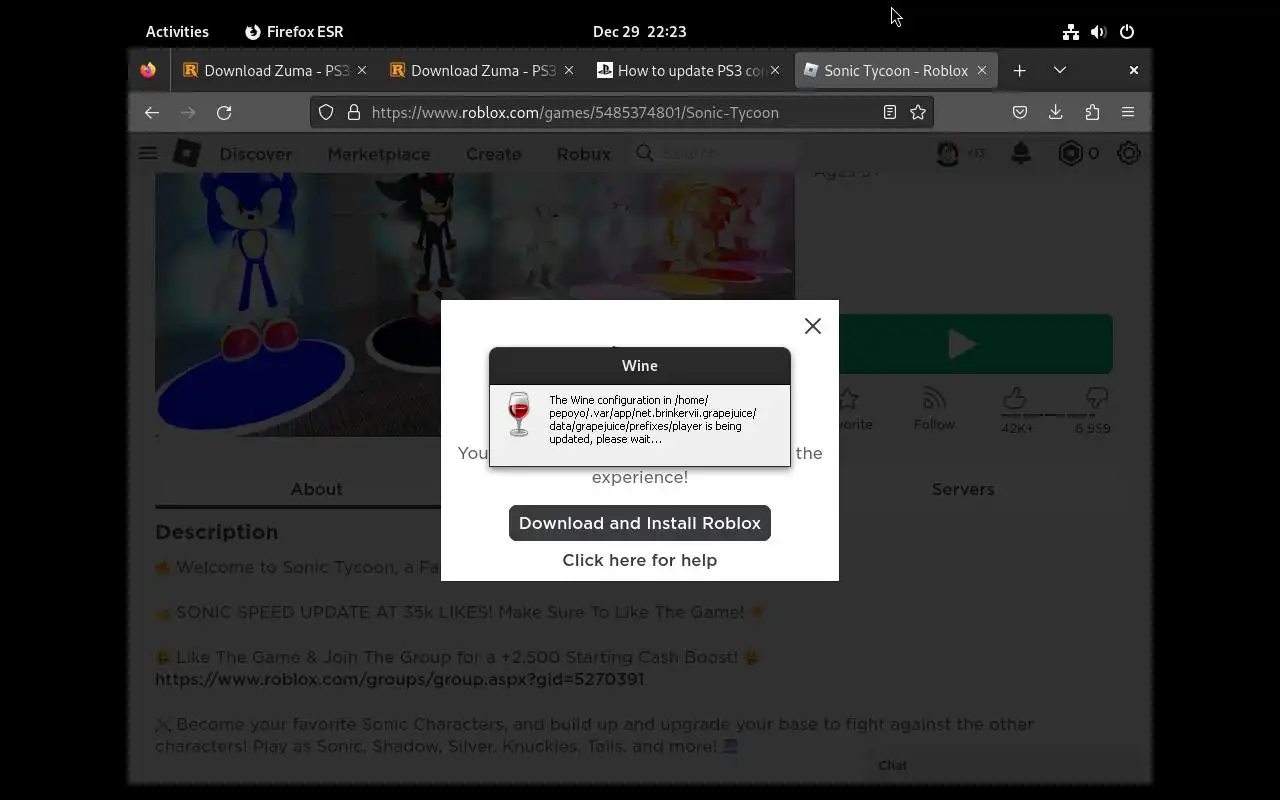The image size is (1280, 800).
Task: Bookmark this page with the star
Action: [x=918, y=112]
